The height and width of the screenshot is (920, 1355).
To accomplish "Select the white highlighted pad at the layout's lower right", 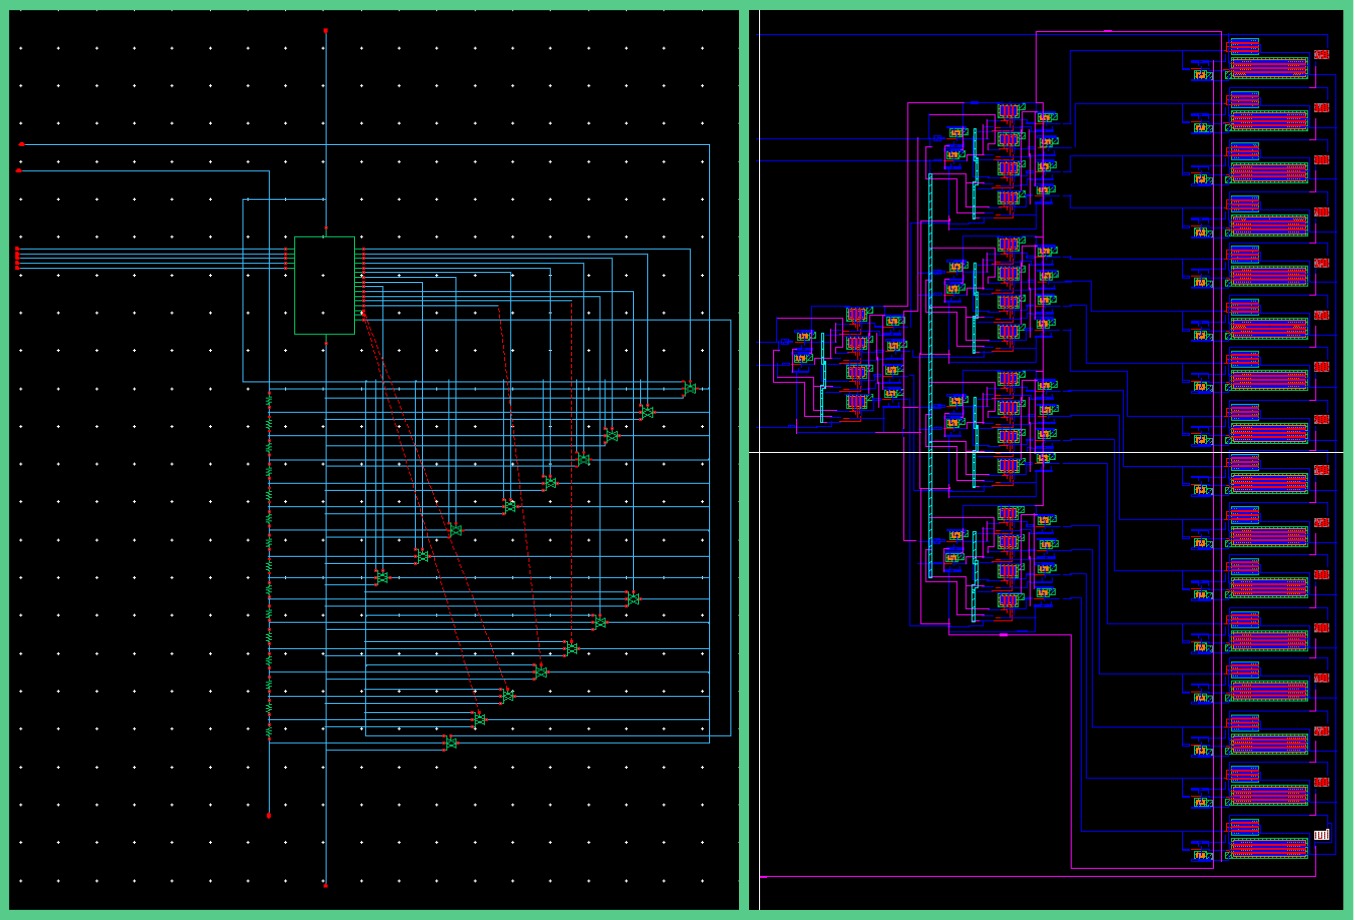I will point(1321,835).
